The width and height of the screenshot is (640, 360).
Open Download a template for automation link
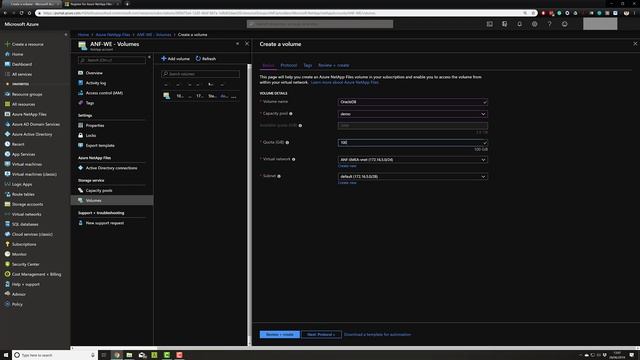pos(378,335)
